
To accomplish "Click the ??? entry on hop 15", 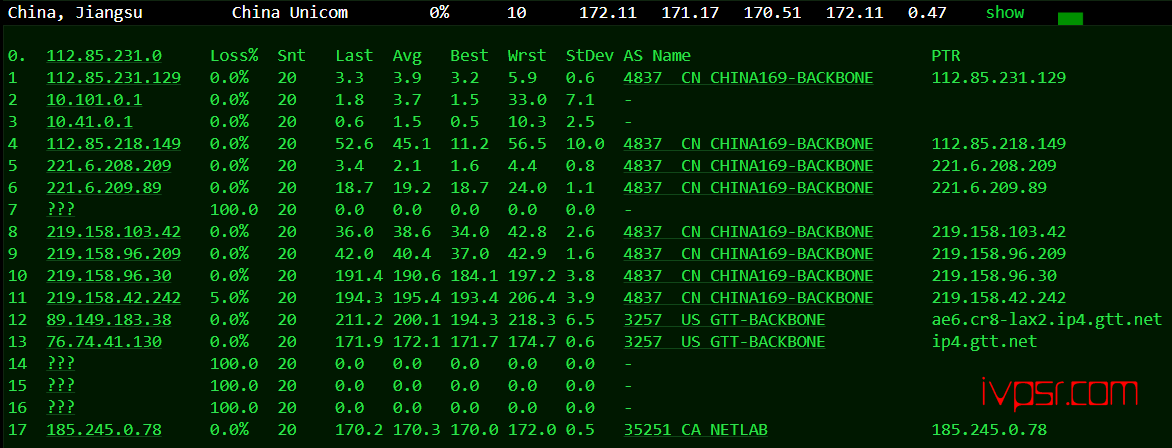I will tap(61, 387).
